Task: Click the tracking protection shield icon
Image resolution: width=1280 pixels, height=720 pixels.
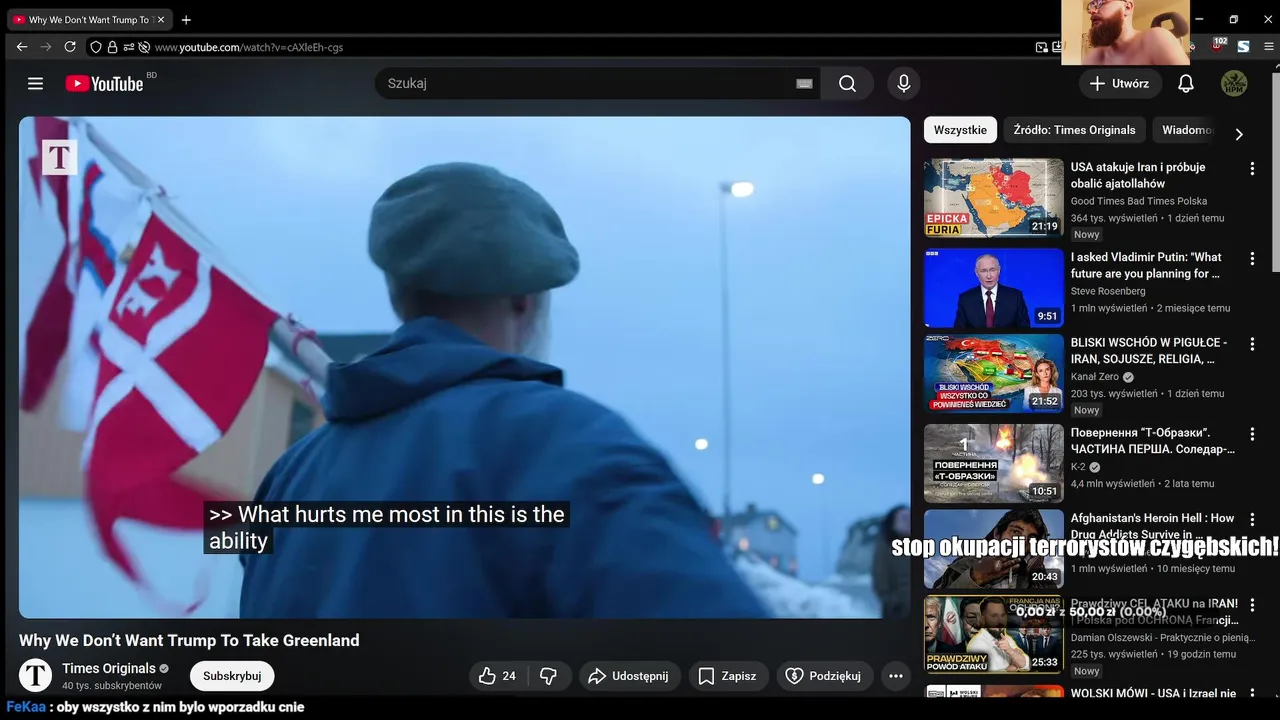Action: tap(96, 47)
